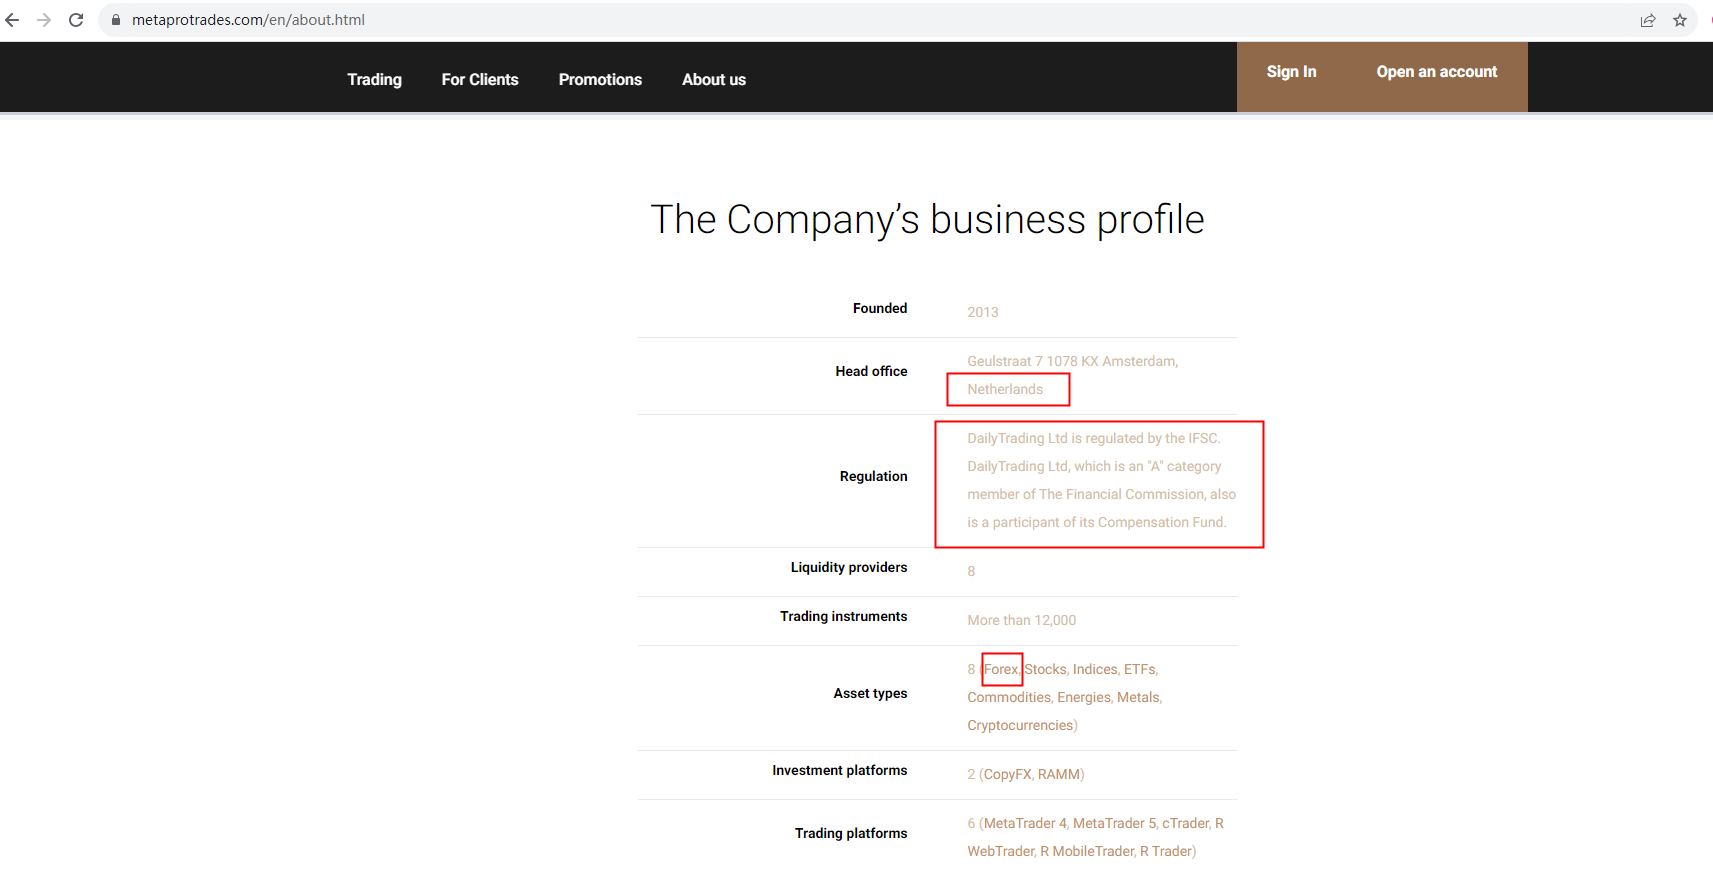Viewport: 1713px width, 877px height.
Task: Click the DailyTrading Ltd regulation paragraph
Action: (1100, 480)
